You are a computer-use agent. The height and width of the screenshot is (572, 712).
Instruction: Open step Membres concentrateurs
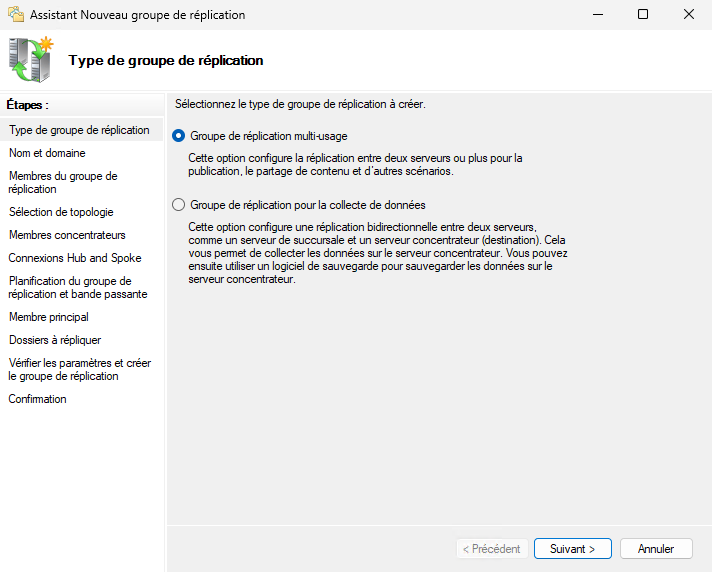(67, 235)
